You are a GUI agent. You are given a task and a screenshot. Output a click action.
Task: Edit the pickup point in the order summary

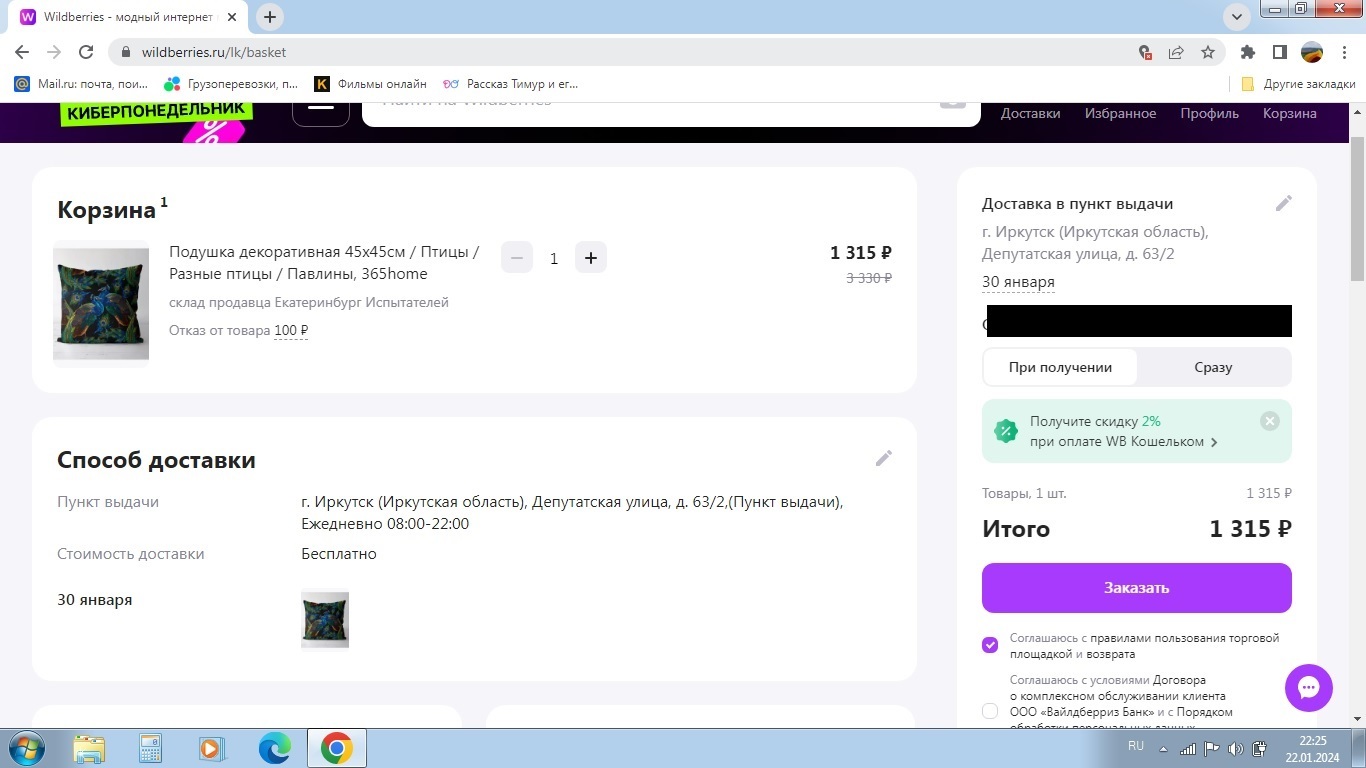pyautogui.click(x=1284, y=203)
